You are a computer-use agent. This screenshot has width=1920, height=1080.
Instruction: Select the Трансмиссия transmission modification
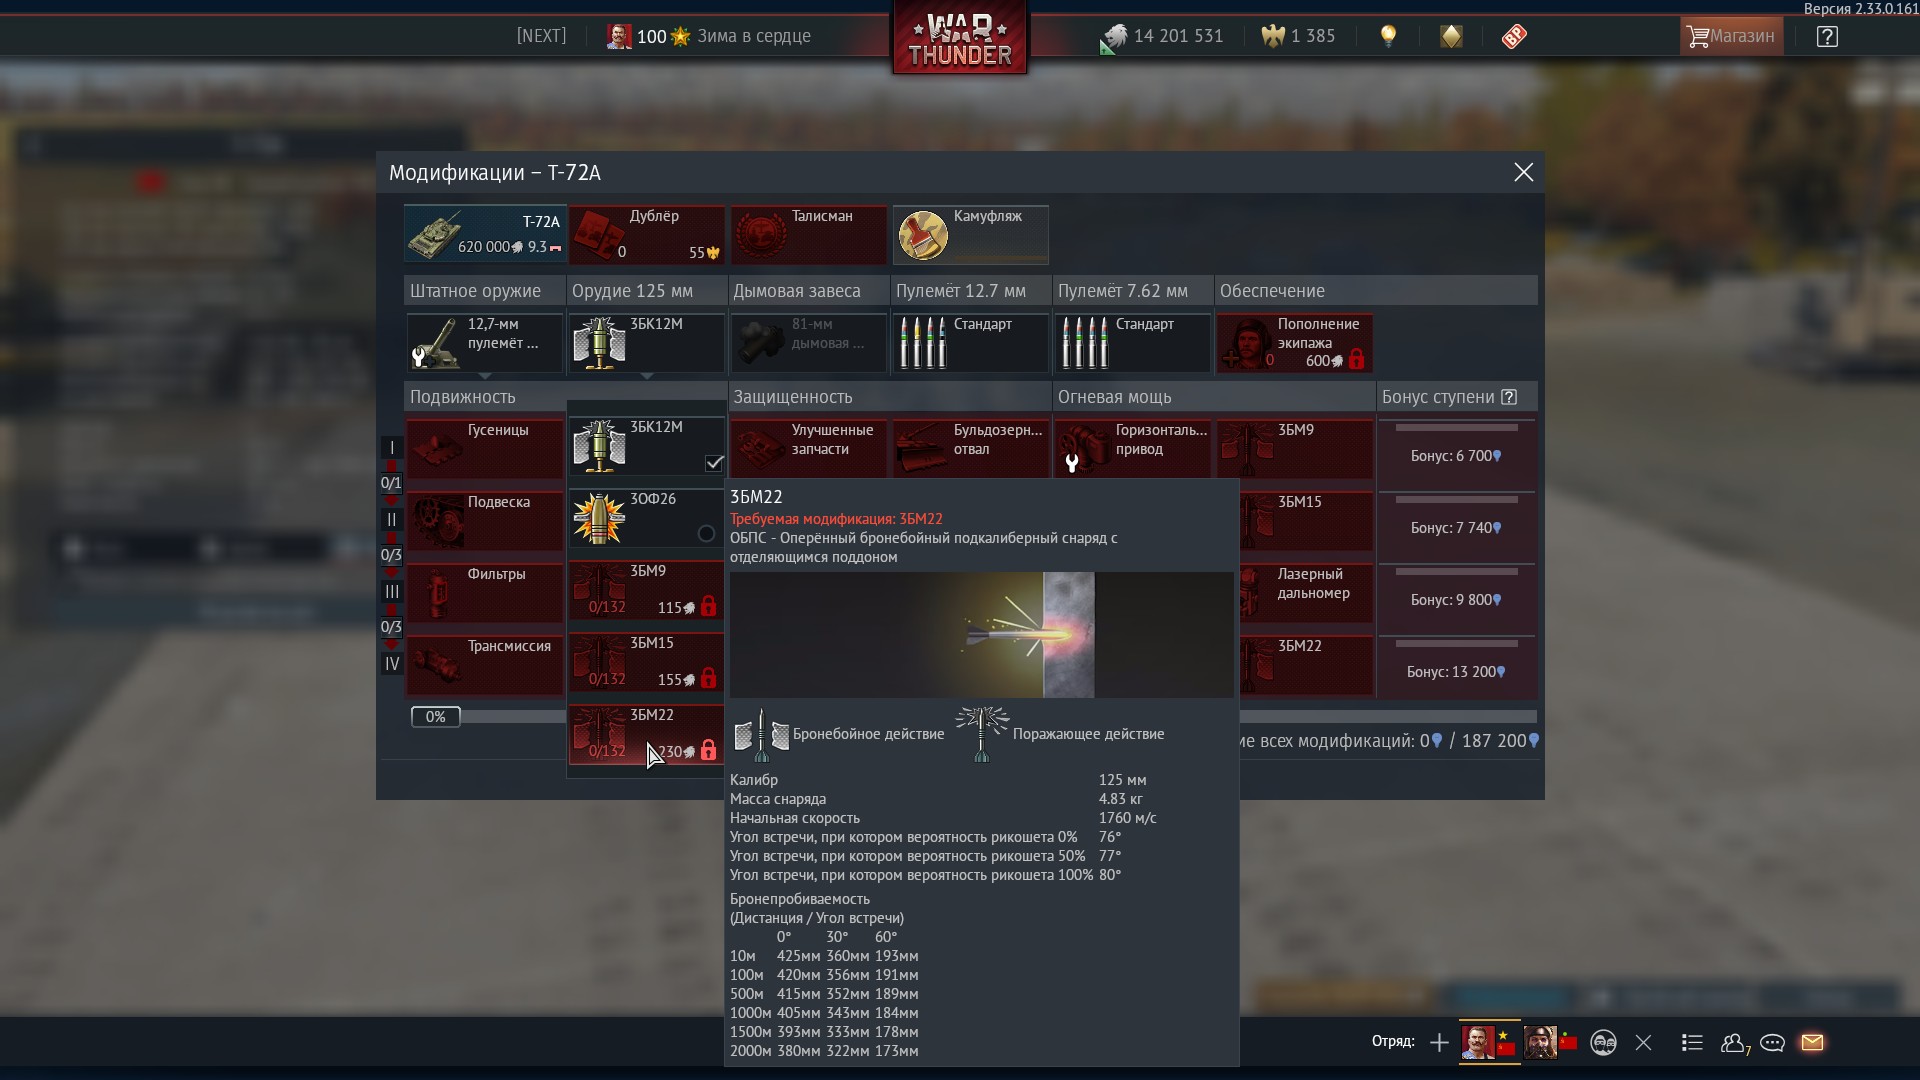485,664
